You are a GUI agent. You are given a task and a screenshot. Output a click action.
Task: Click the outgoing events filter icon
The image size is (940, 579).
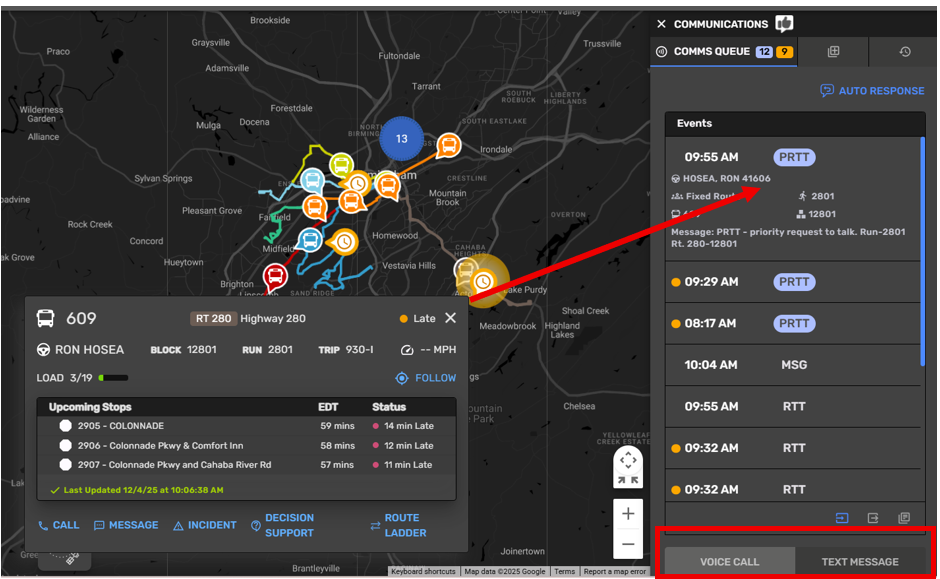click(873, 518)
